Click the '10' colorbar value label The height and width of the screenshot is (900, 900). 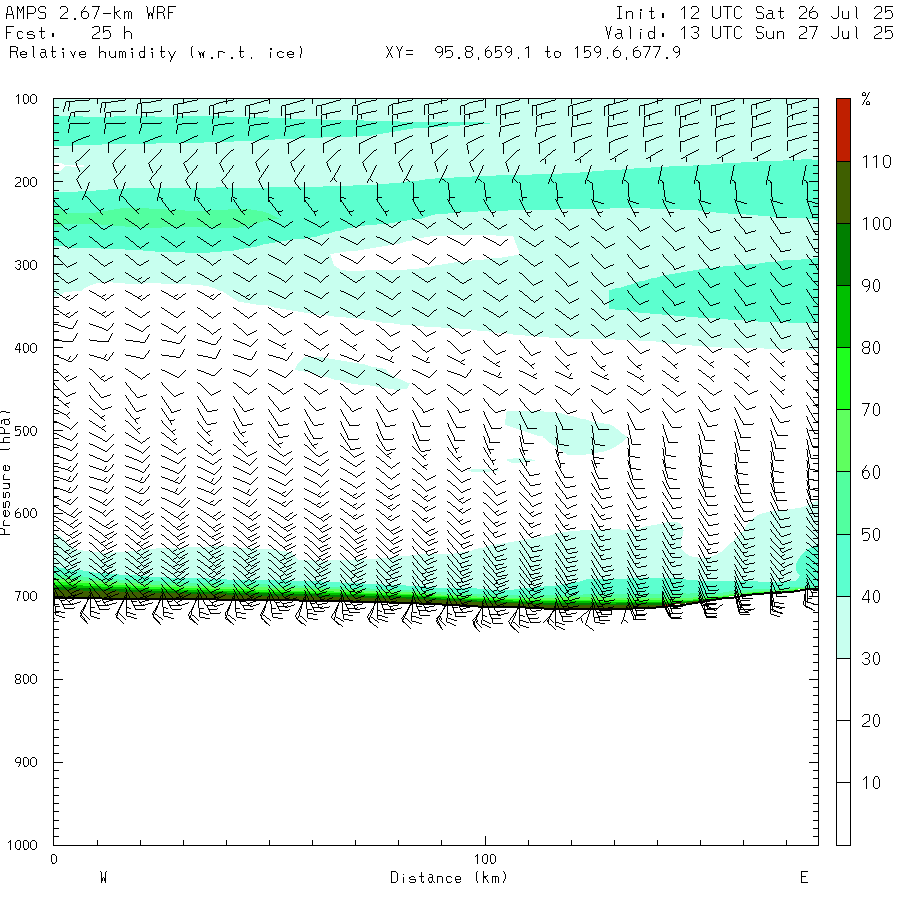[x=871, y=783]
